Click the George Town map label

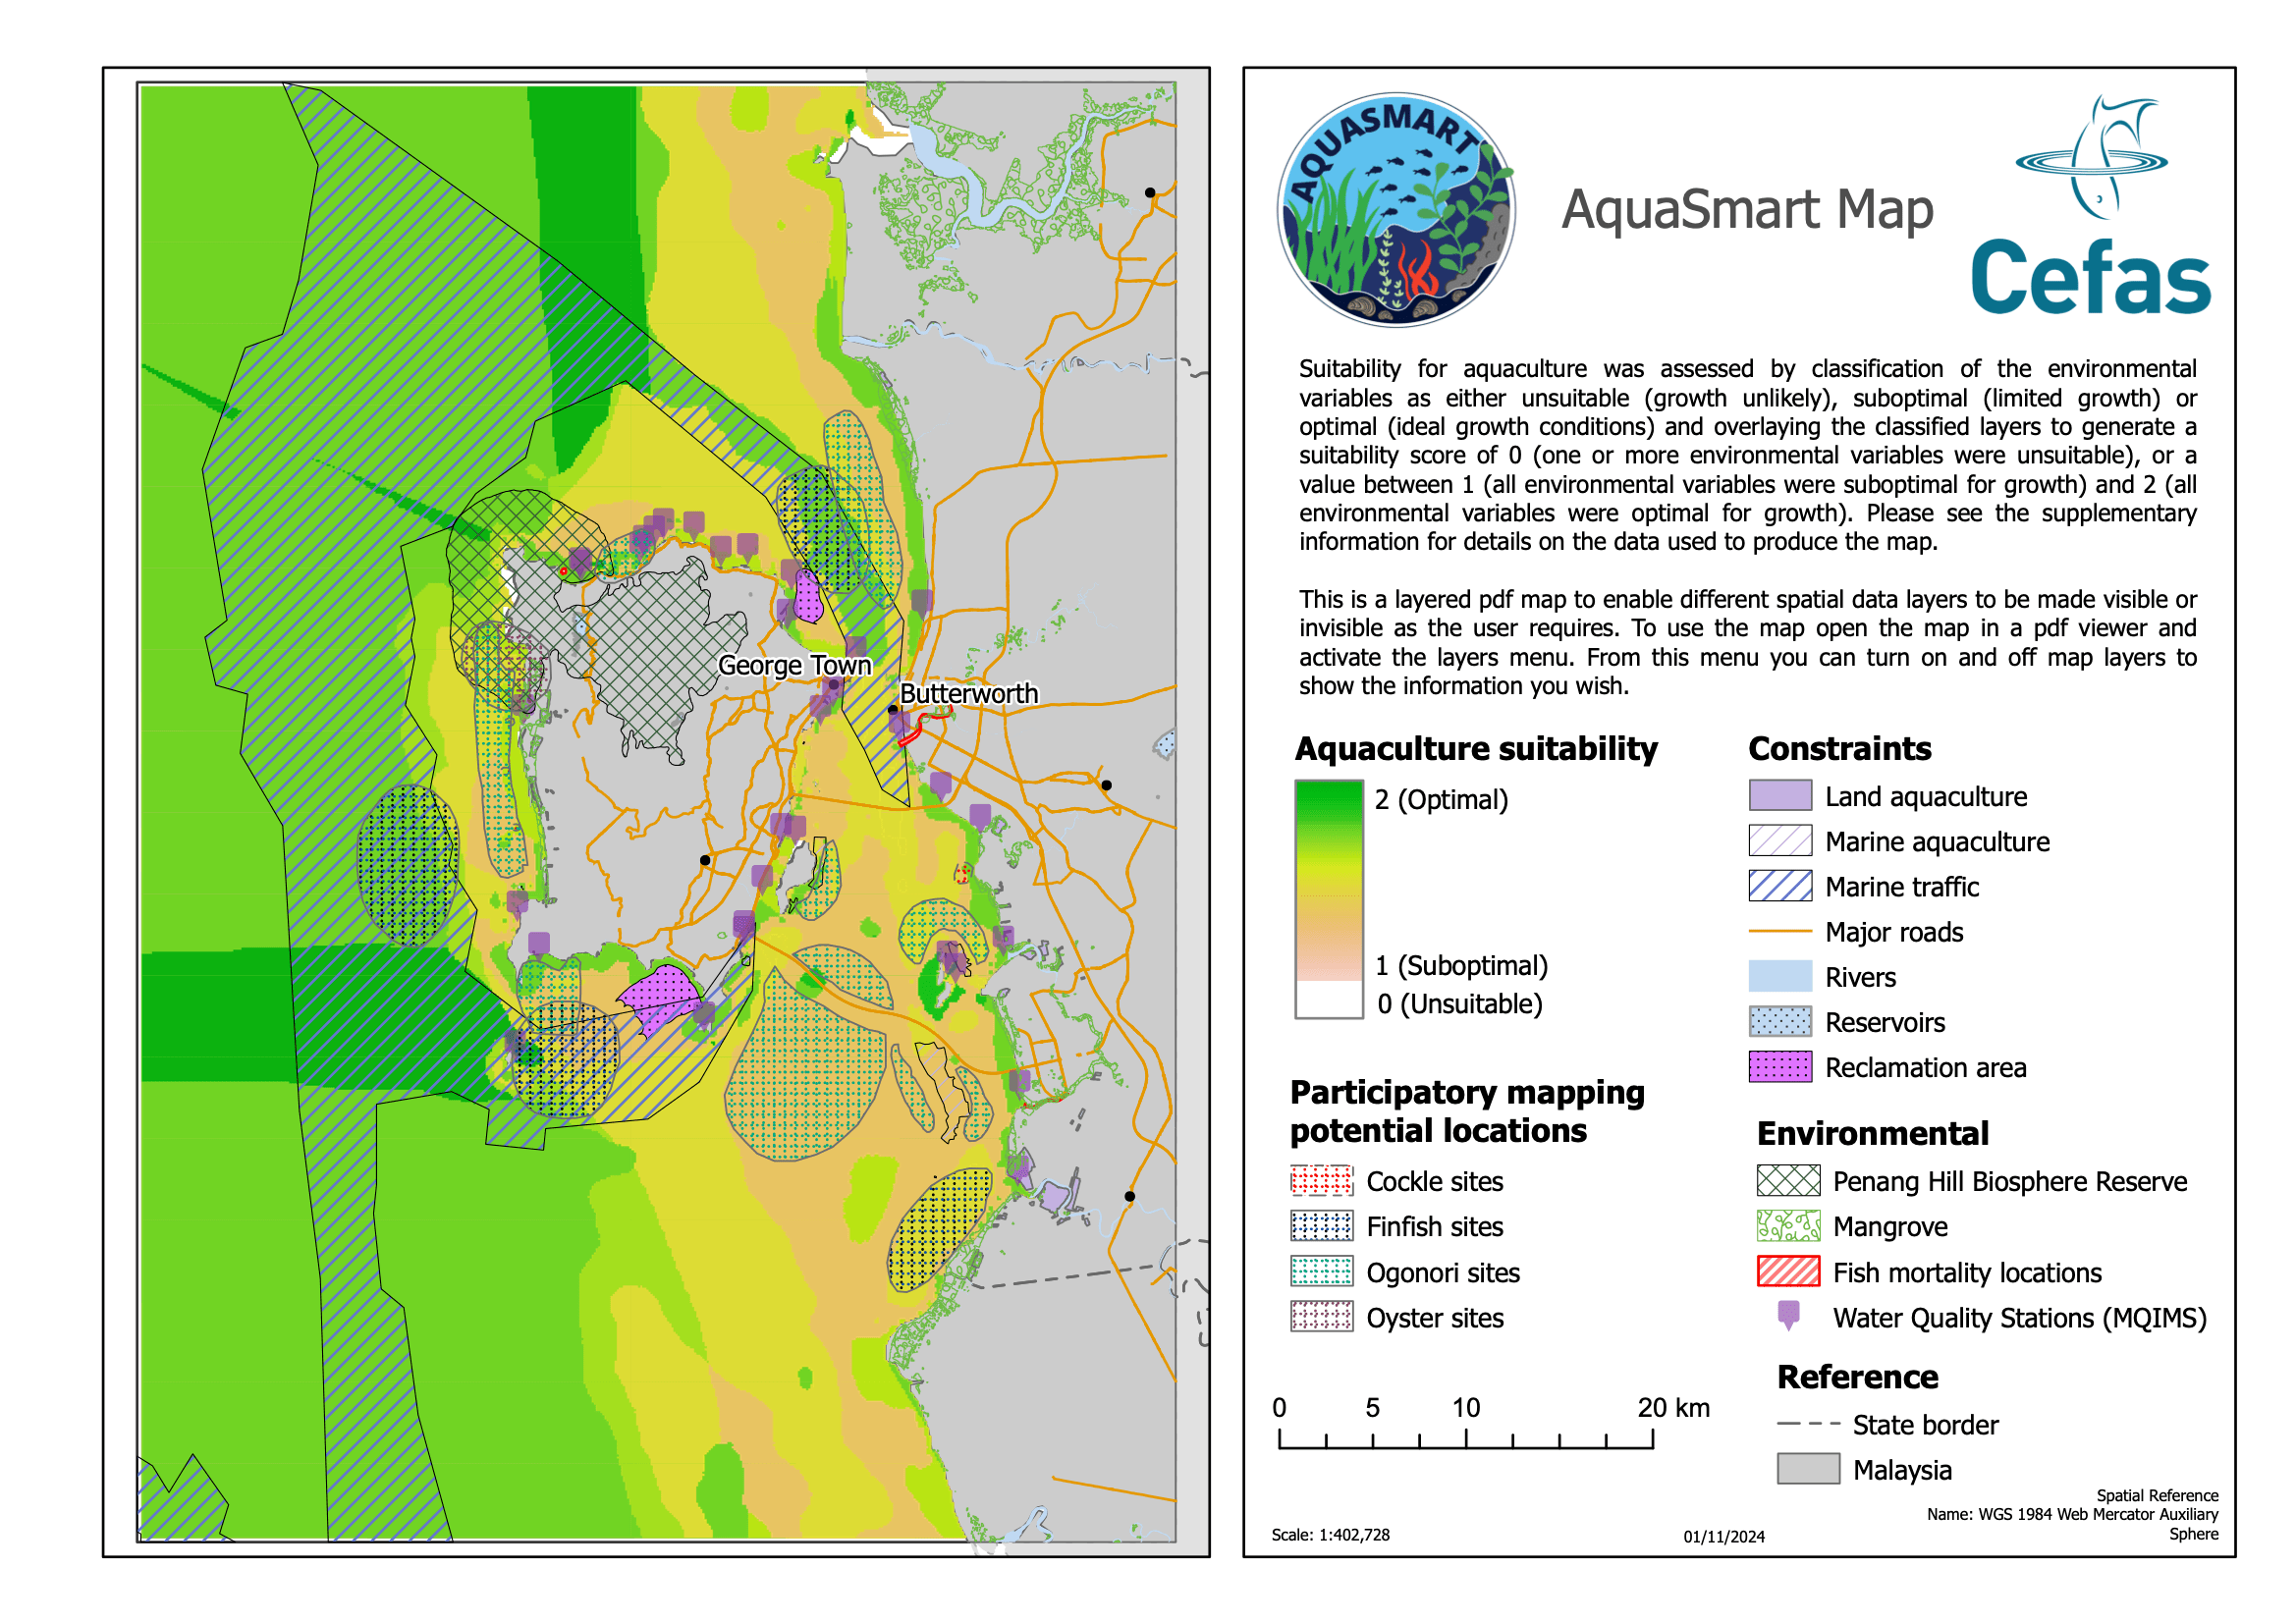pos(795,665)
